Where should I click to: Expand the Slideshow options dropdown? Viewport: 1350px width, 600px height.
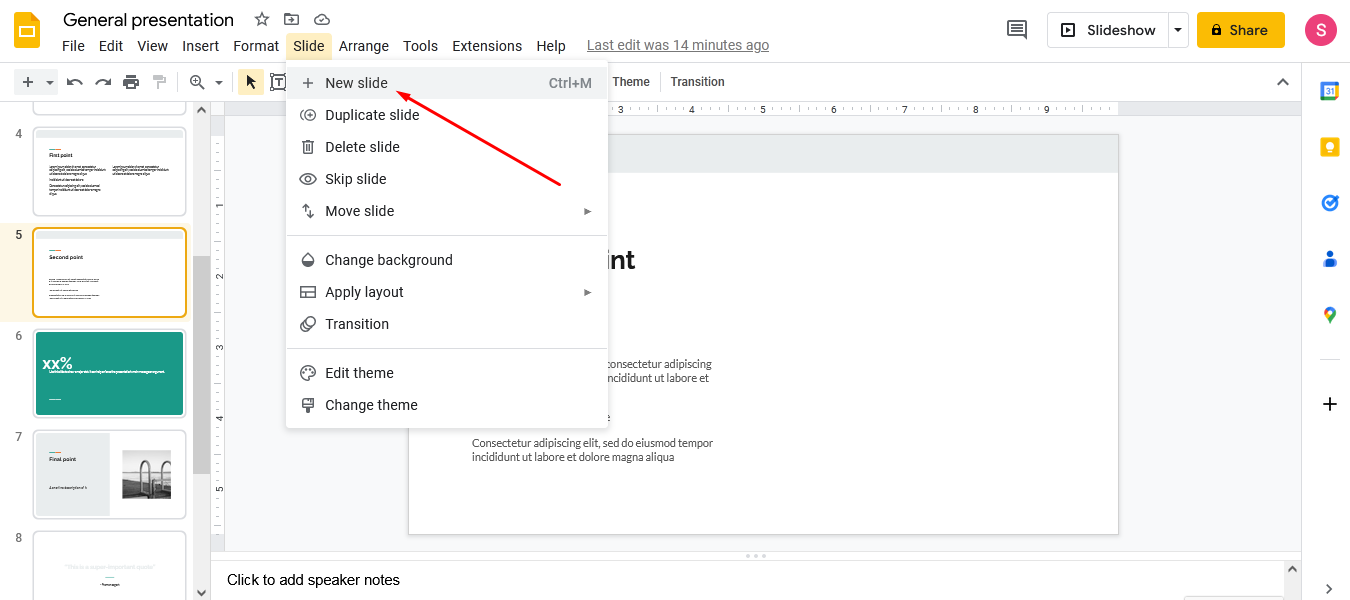pyautogui.click(x=1177, y=29)
